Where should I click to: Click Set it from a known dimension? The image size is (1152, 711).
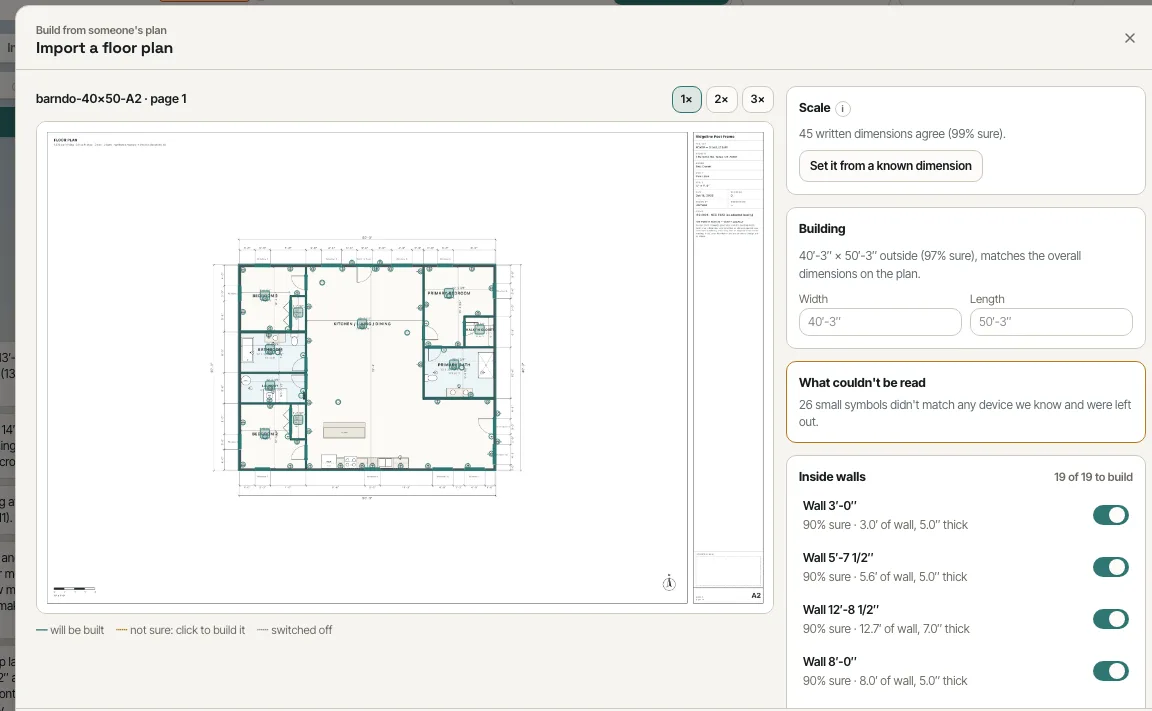point(890,166)
